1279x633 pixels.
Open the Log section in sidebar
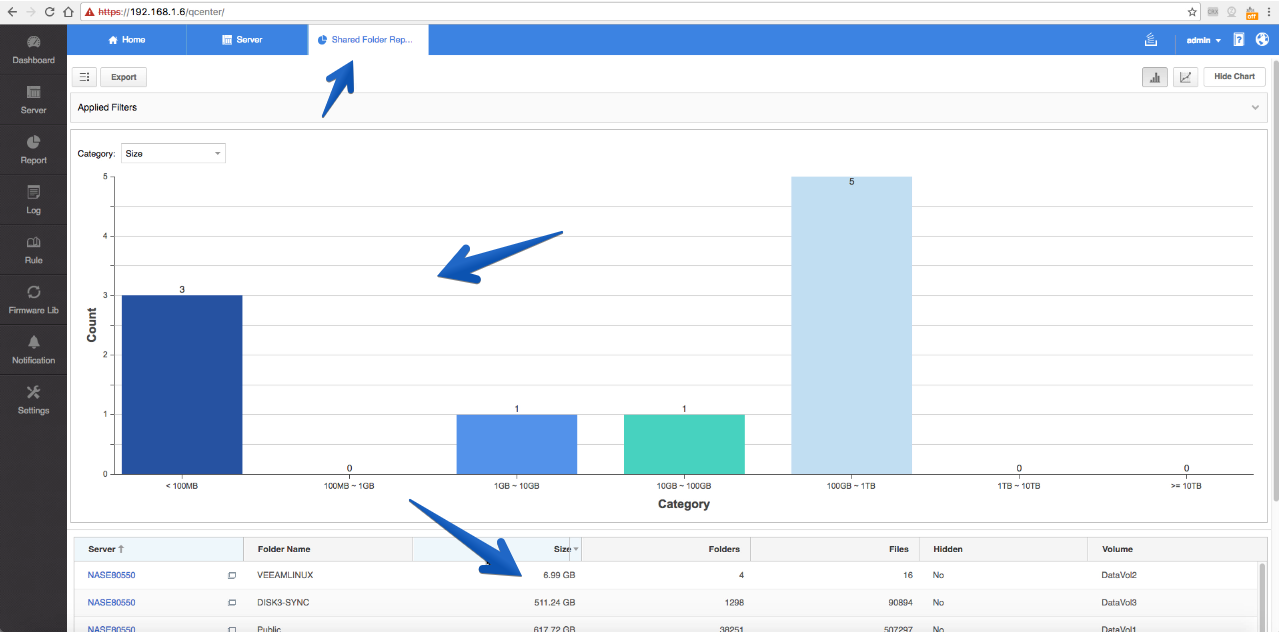[x=33, y=200]
